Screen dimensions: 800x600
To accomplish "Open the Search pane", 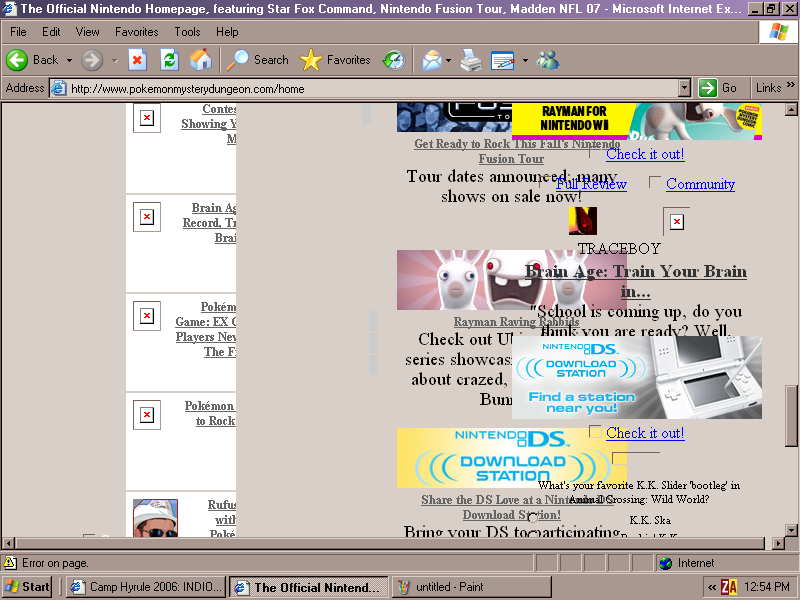I will 258,60.
